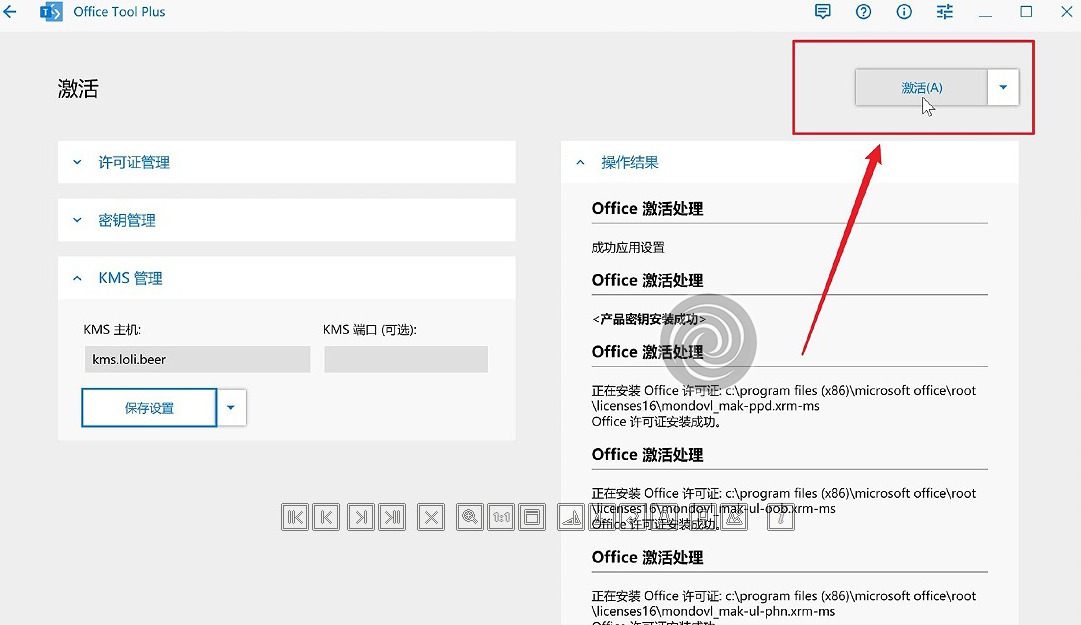The width and height of the screenshot is (1081, 625).
Task: Collapse the KMS 管理 section
Action: tap(287, 278)
